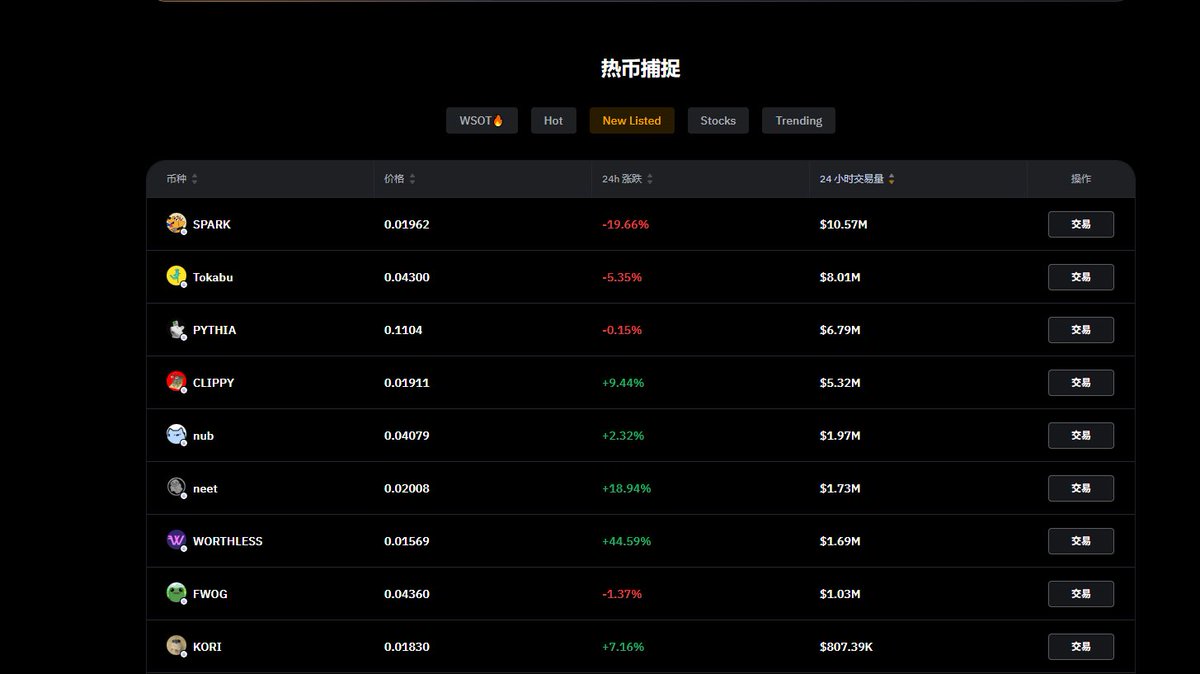
Task: Click the FWOG coin icon
Action: click(176, 593)
